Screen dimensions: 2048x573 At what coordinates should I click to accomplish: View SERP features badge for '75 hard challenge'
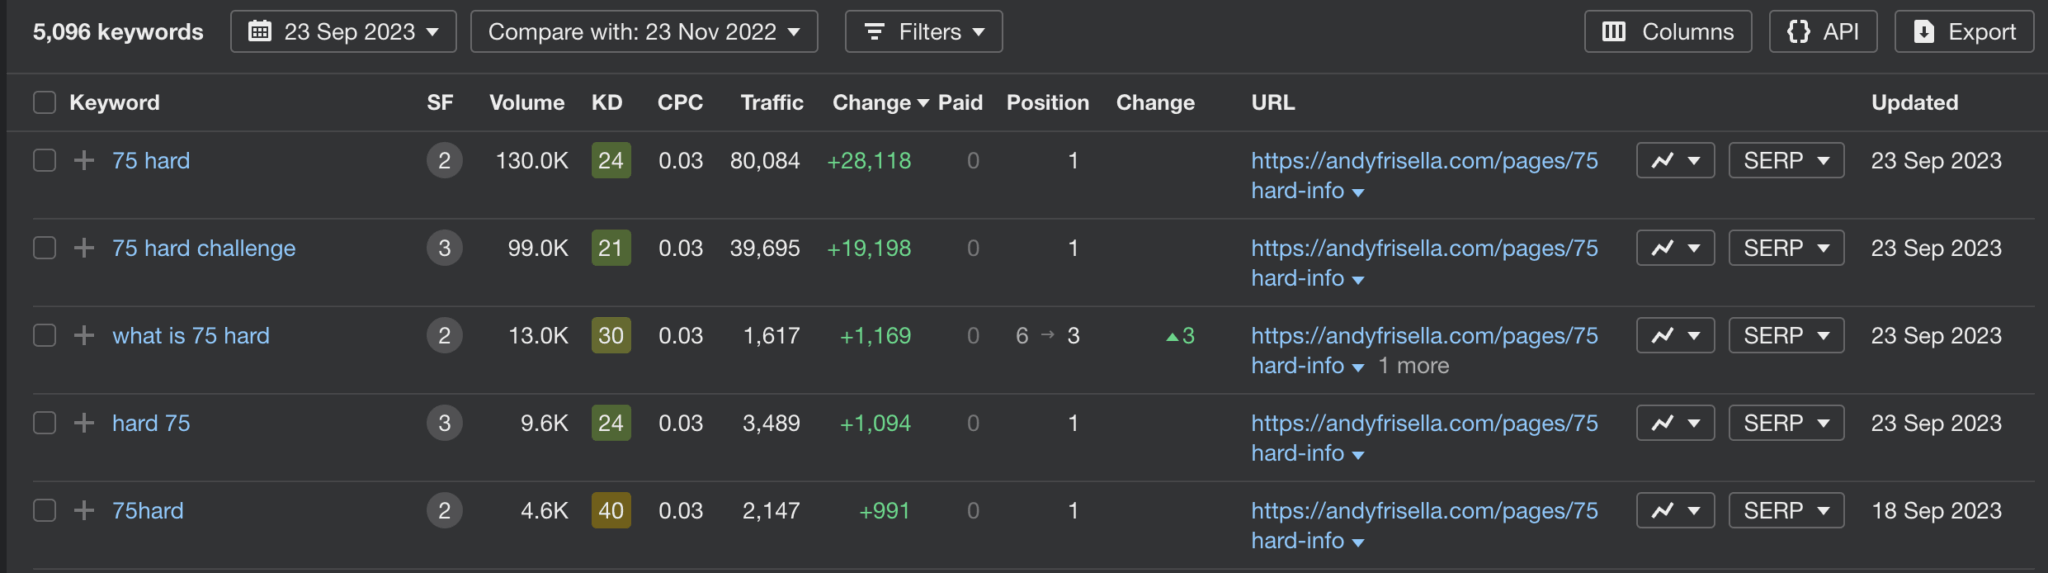[x=444, y=248]
